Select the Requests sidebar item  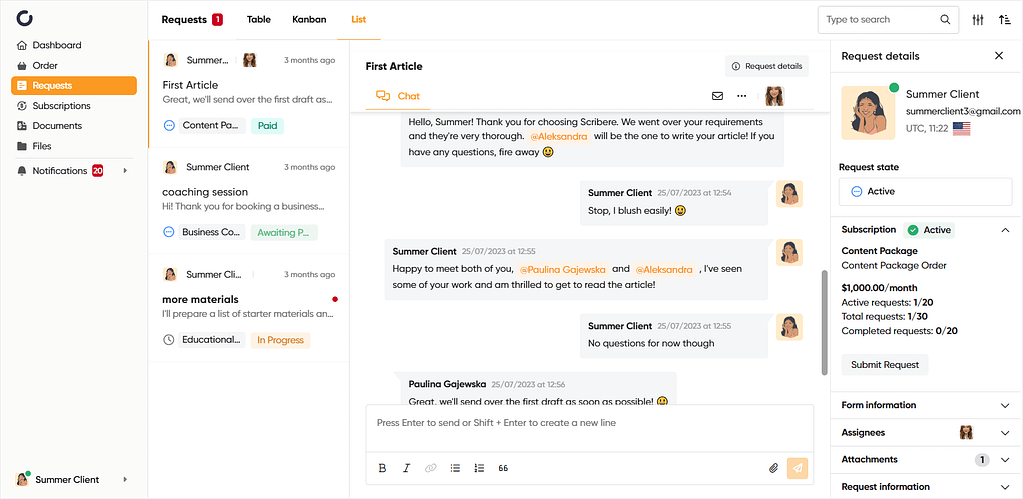coord(74,85)
